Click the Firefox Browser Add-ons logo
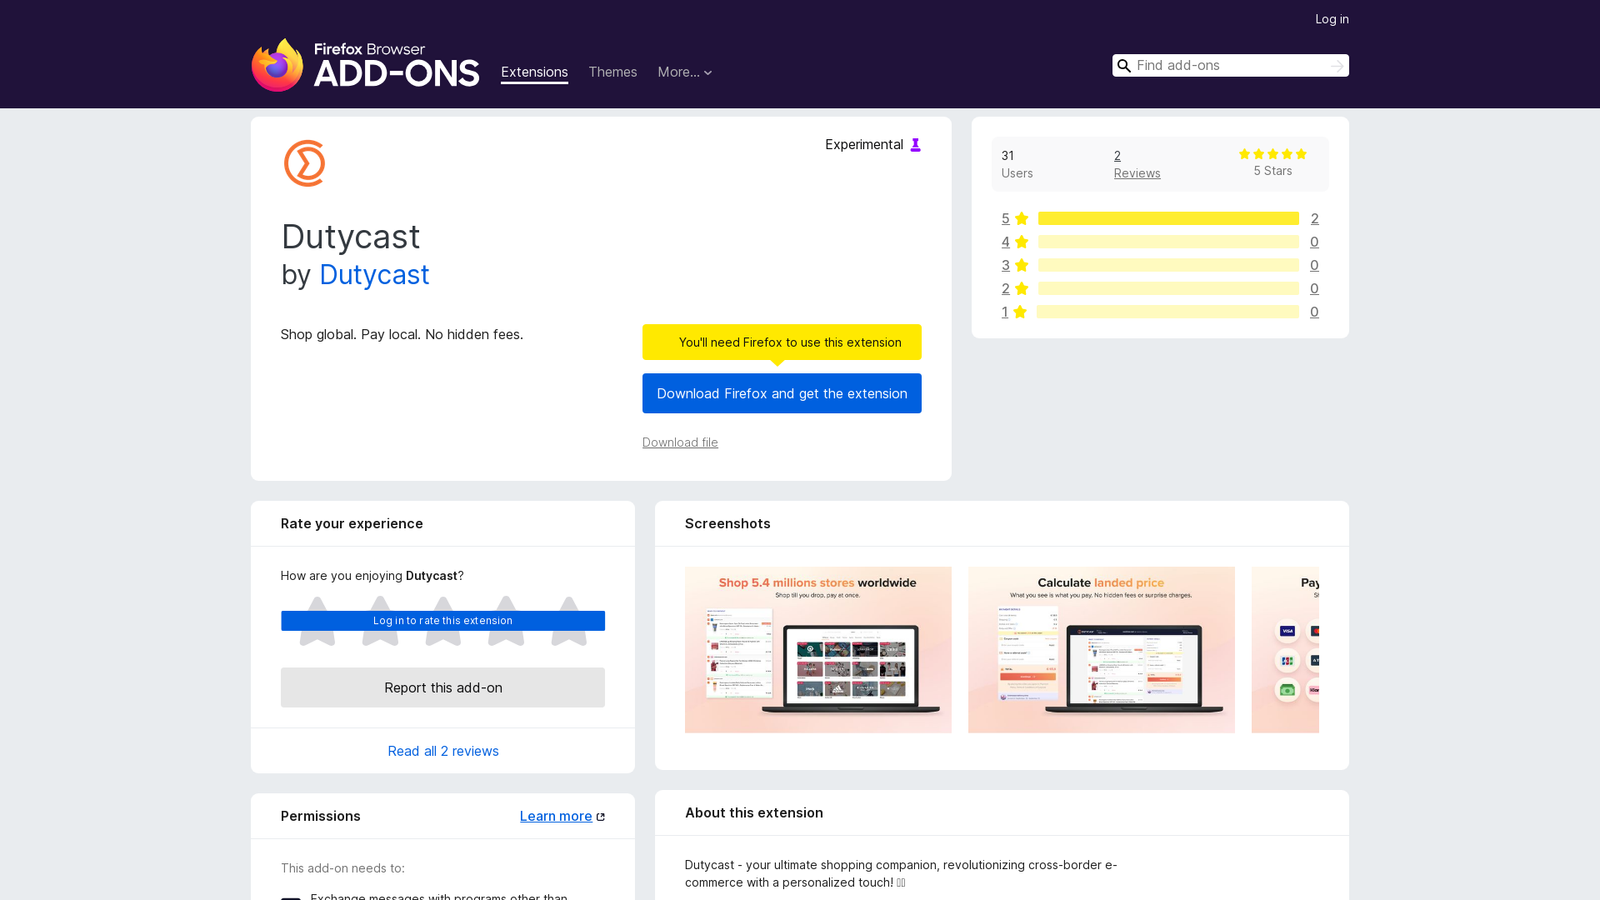 point(365,65)
